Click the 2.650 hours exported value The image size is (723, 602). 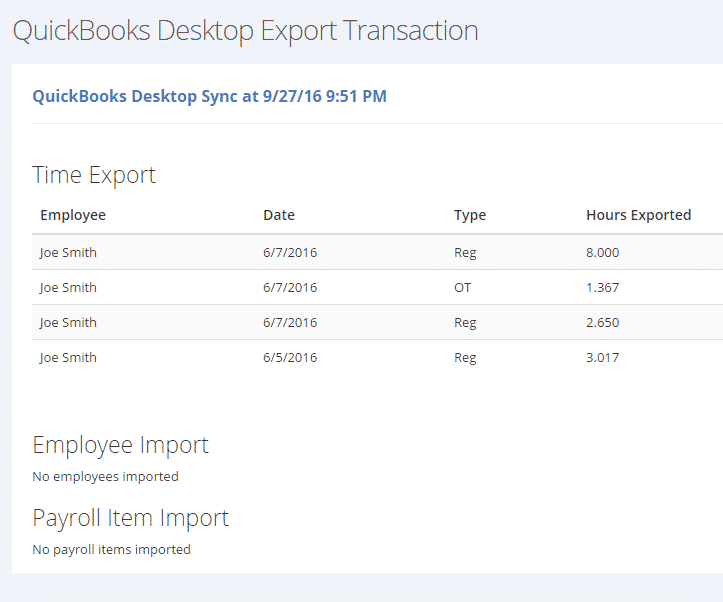point(603,323)
